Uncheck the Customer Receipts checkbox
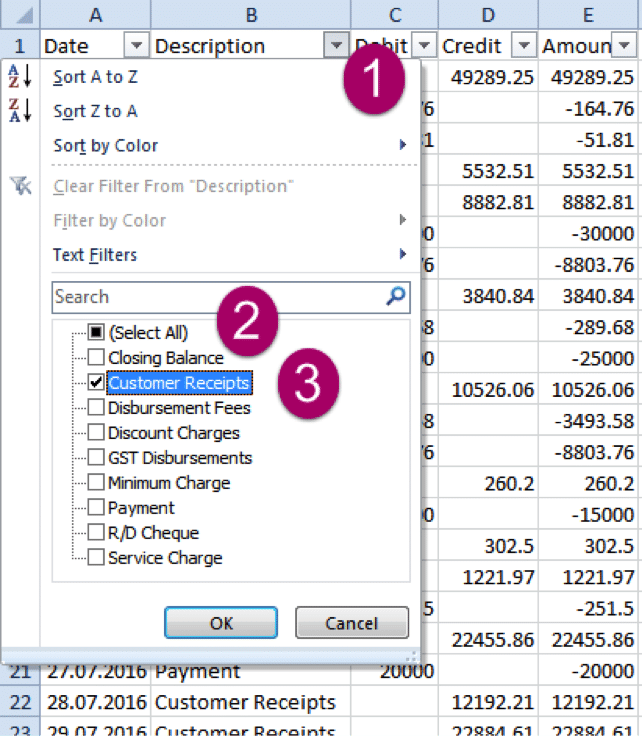 pos(96,383)
